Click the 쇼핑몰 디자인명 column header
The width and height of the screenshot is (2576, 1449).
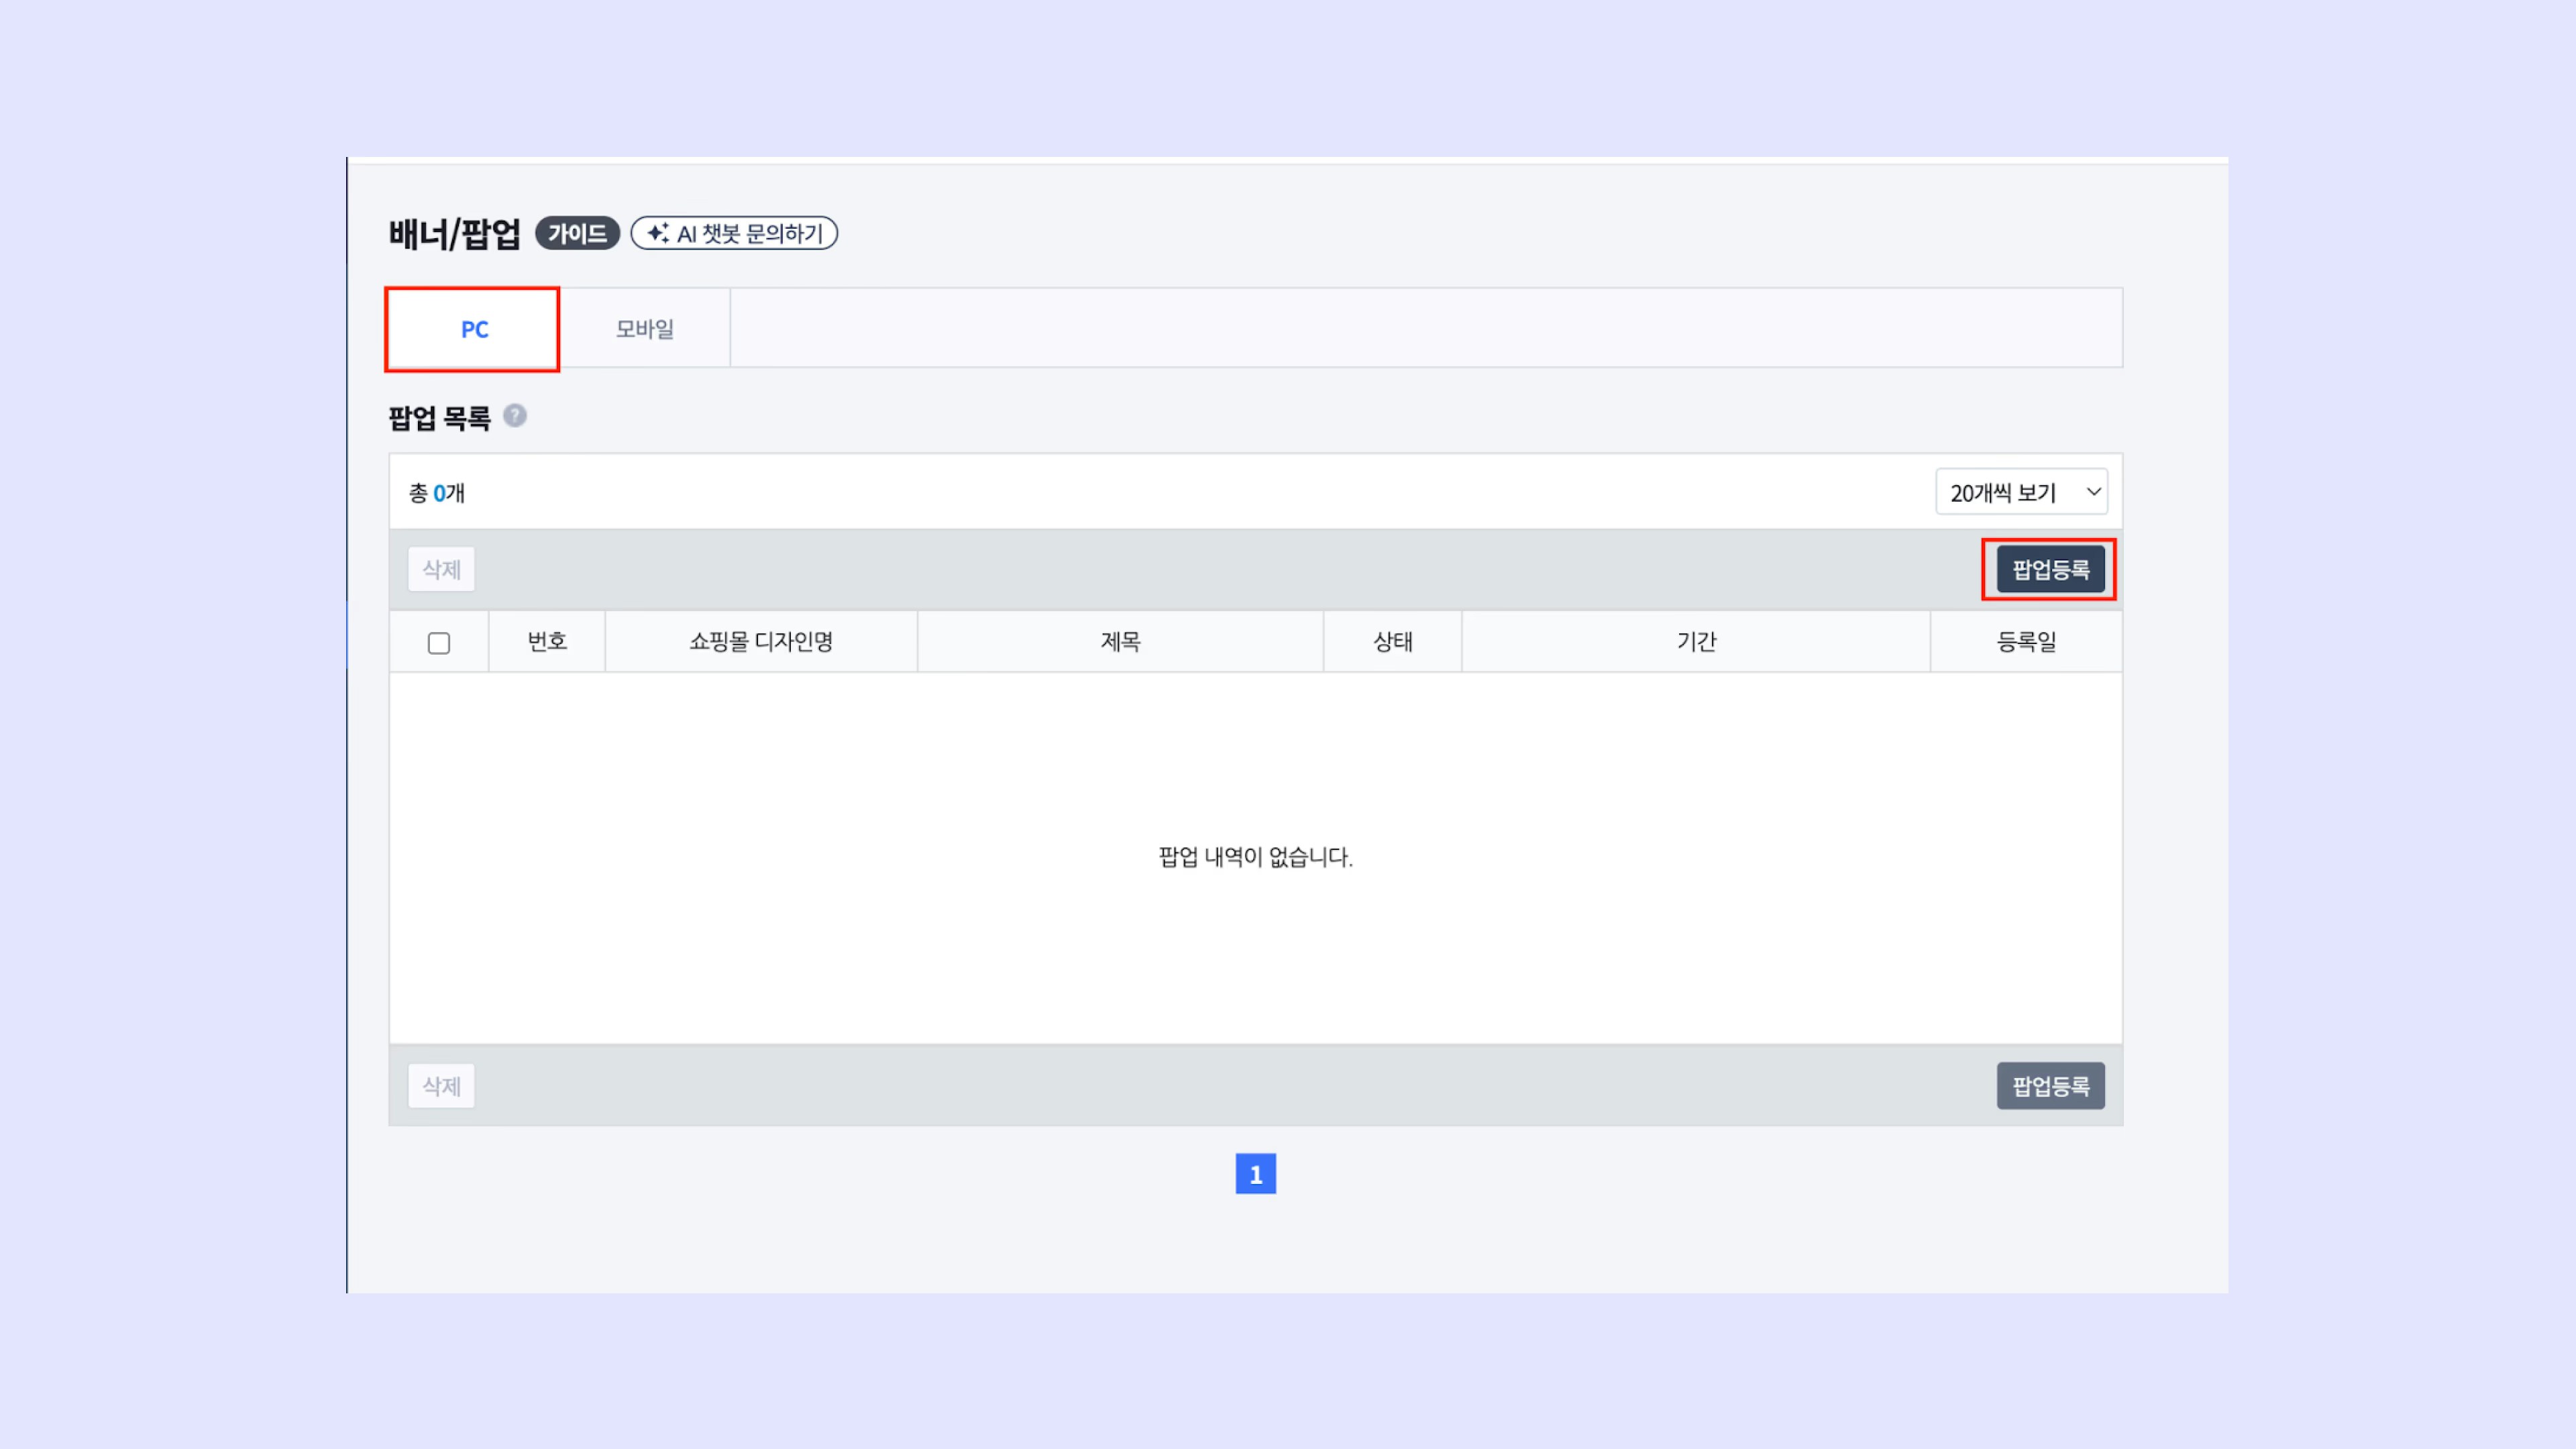click(x=761, y=642)
